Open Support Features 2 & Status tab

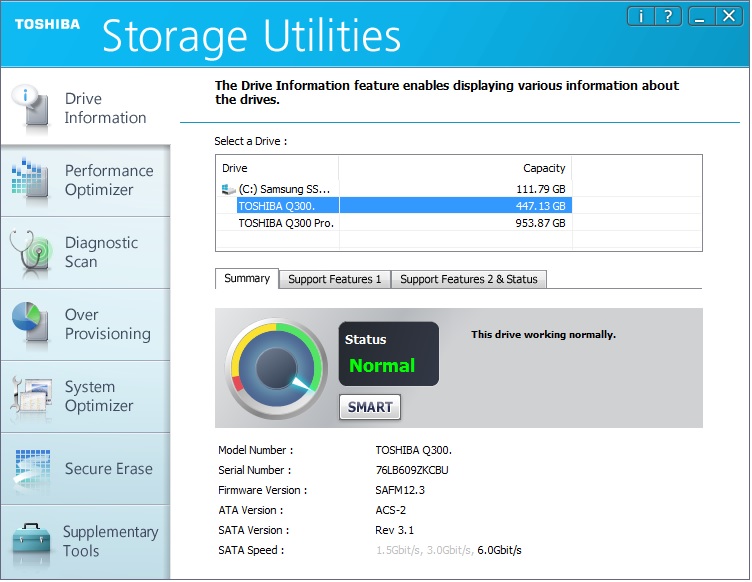(x=469, y=279)
